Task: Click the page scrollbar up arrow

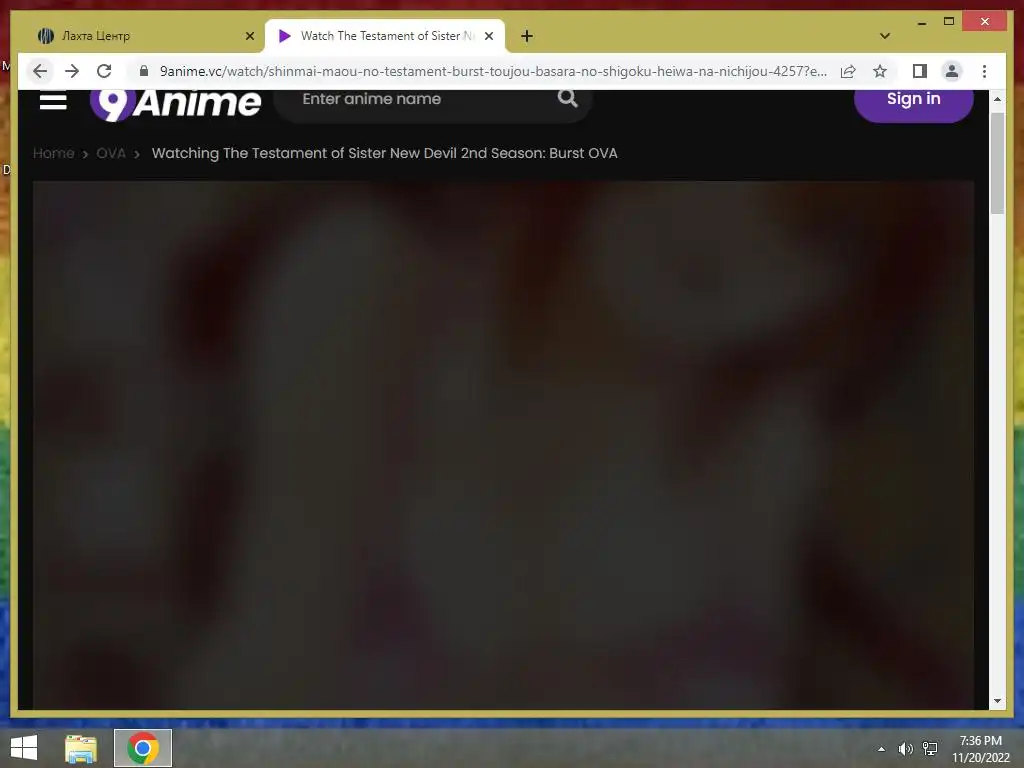Action: pyautogui.click(x=997, y=99)
